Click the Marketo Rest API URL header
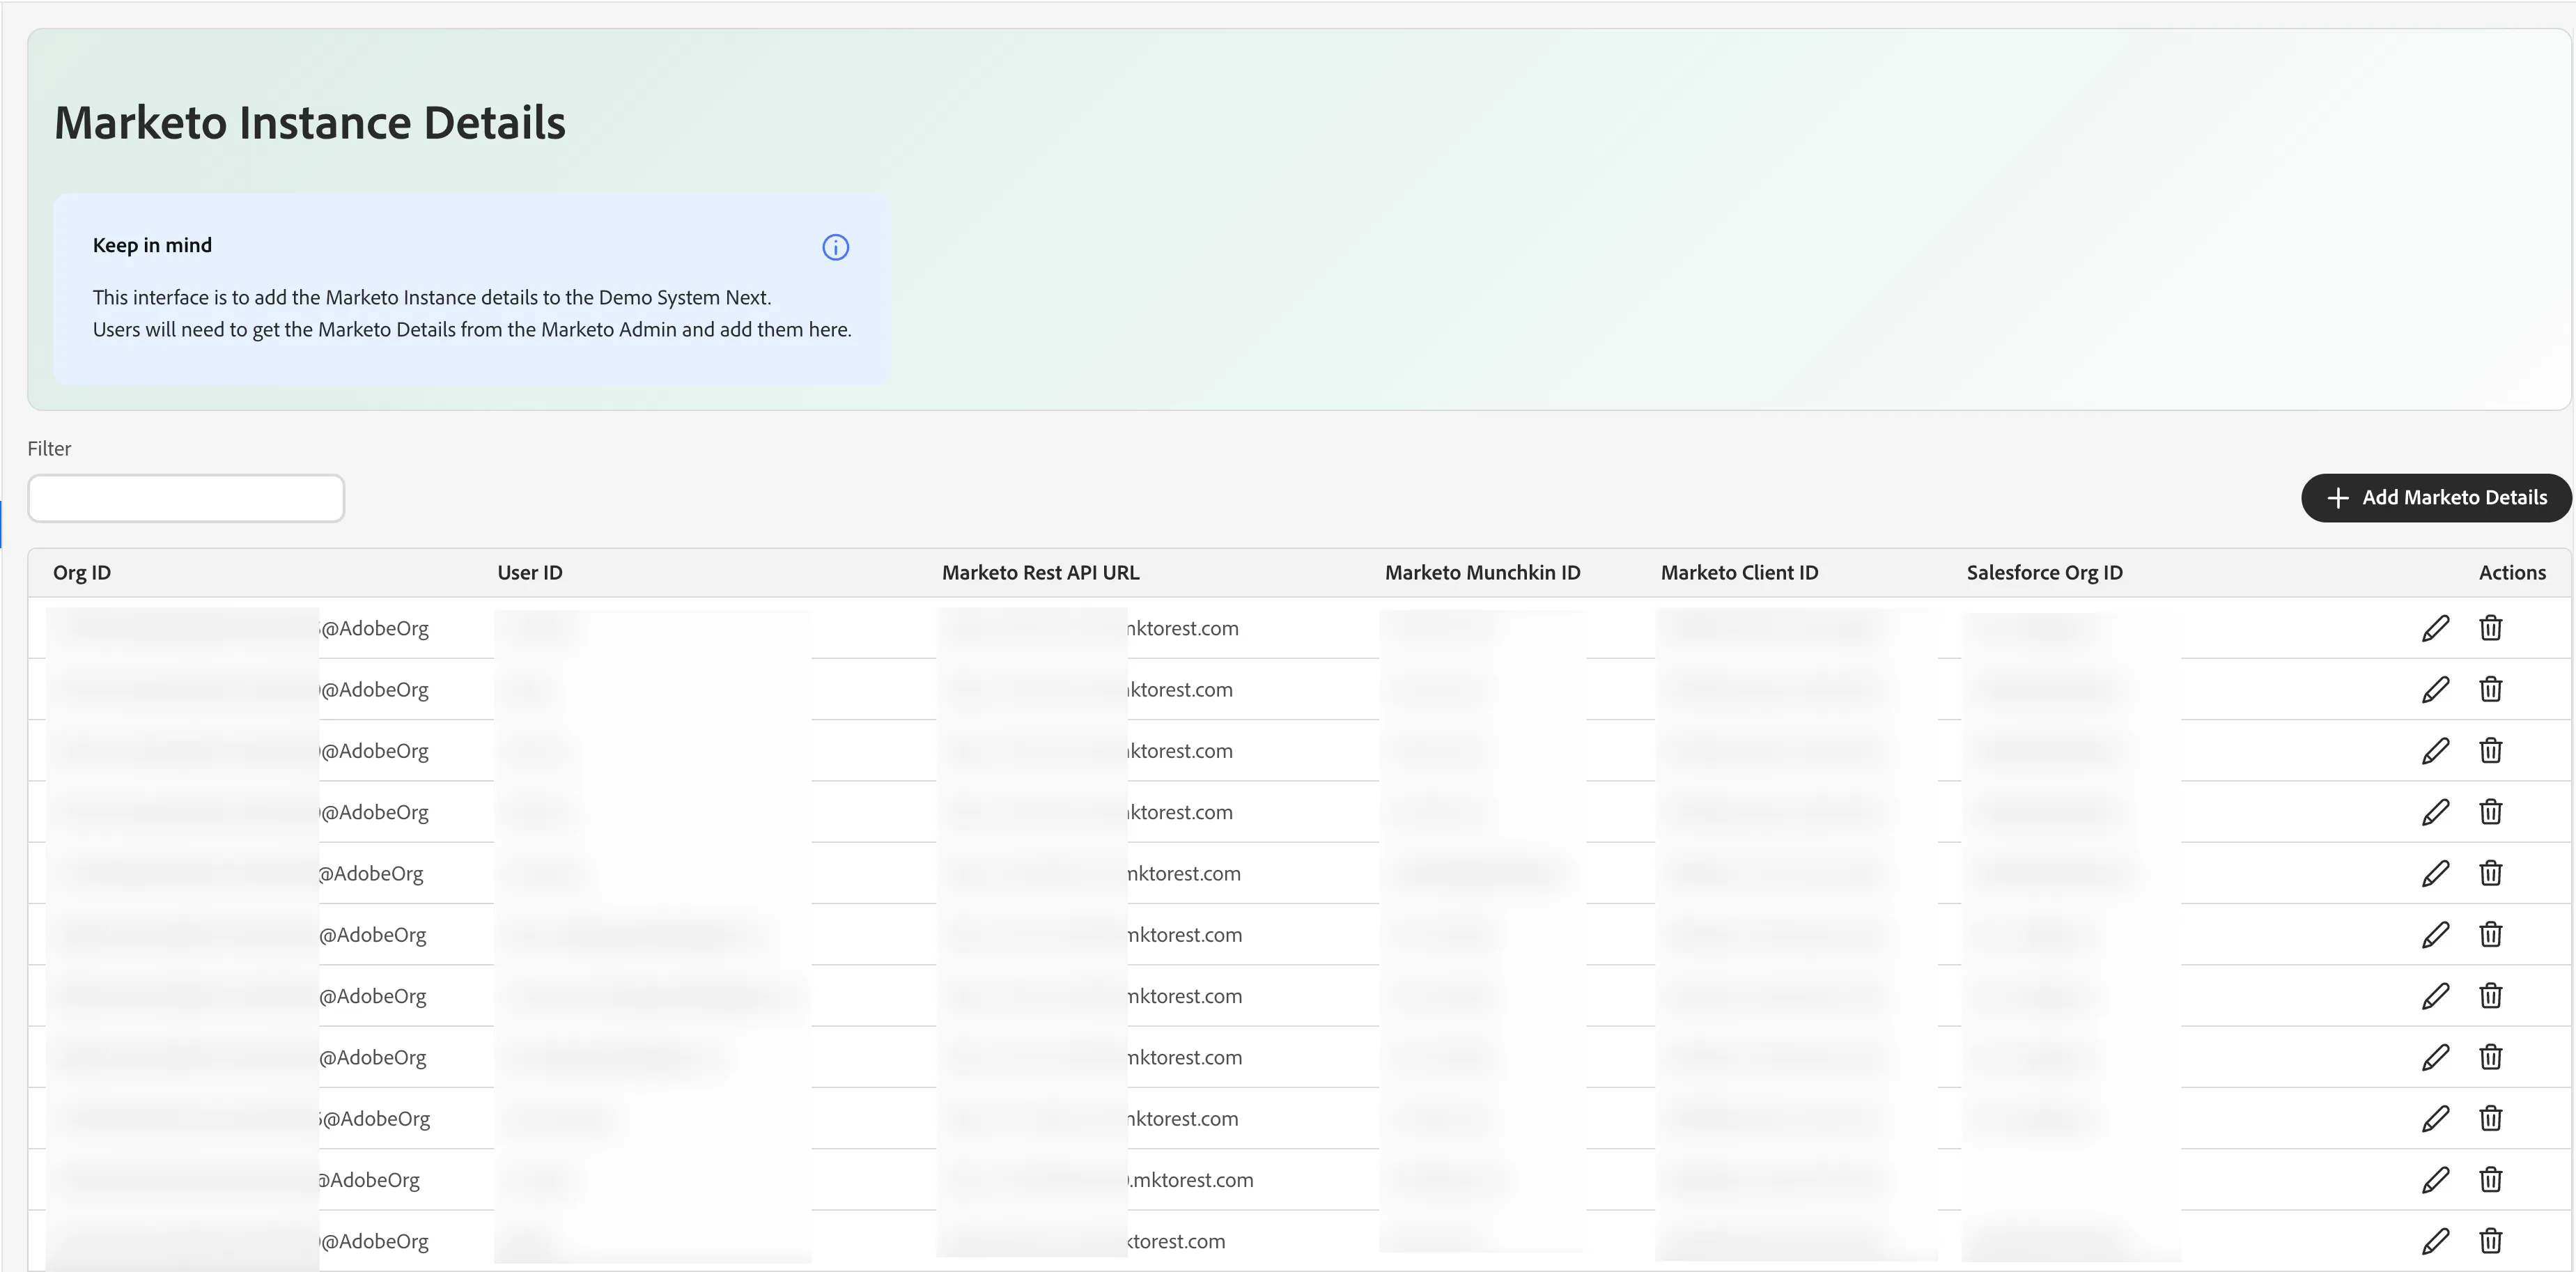 tap(1040, 573)
